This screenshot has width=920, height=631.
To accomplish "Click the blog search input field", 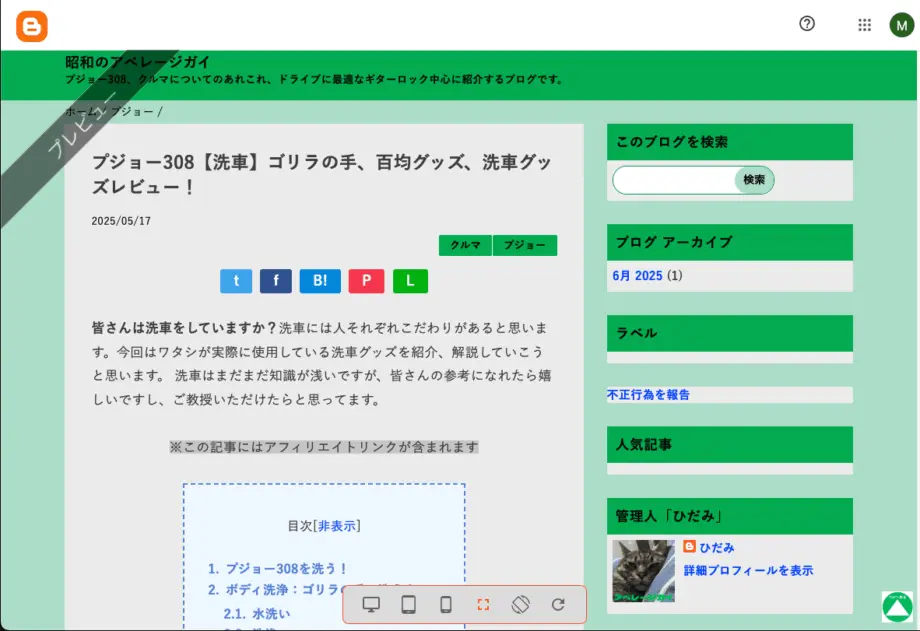I will 674,180.
